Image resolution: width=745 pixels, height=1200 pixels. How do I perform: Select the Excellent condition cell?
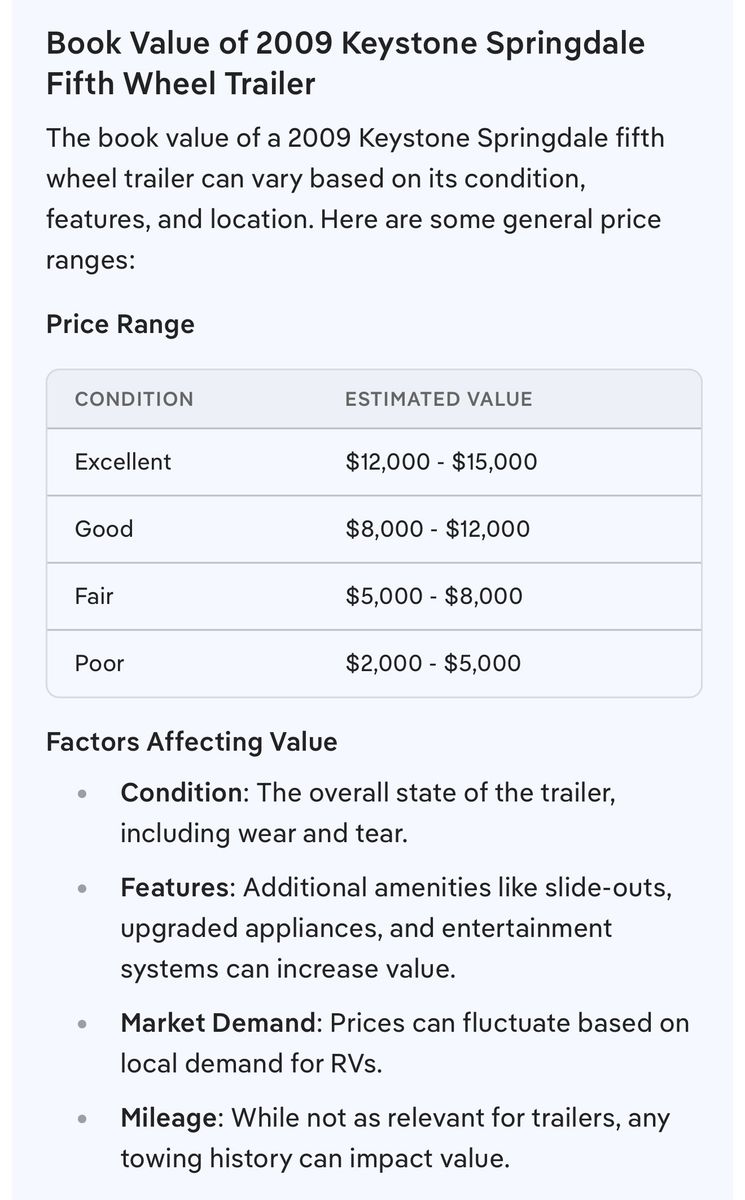pyautogui.click(x=123, y=462)
